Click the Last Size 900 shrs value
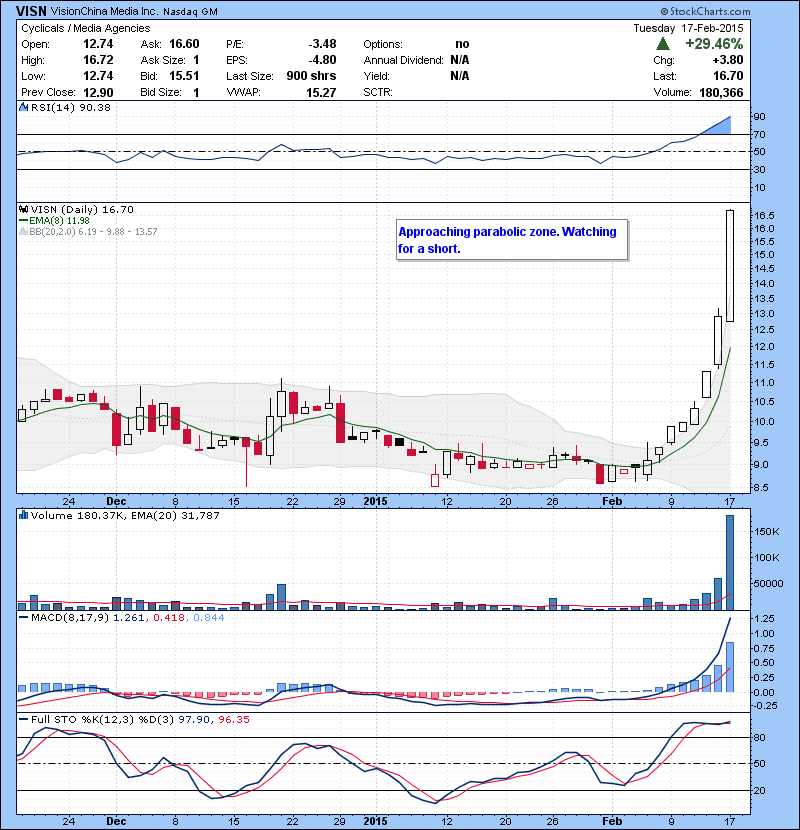 point(311,76)
